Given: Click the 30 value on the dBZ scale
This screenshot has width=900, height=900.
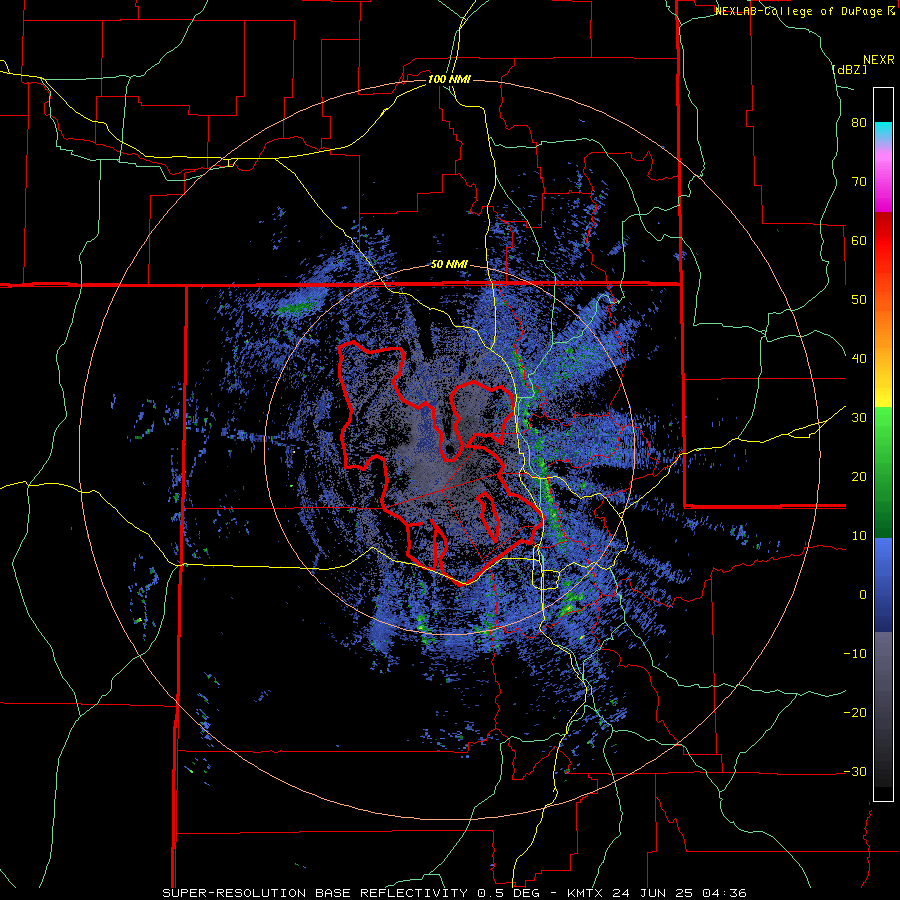Looking at the screenshot, I should (x=859, y=418).
